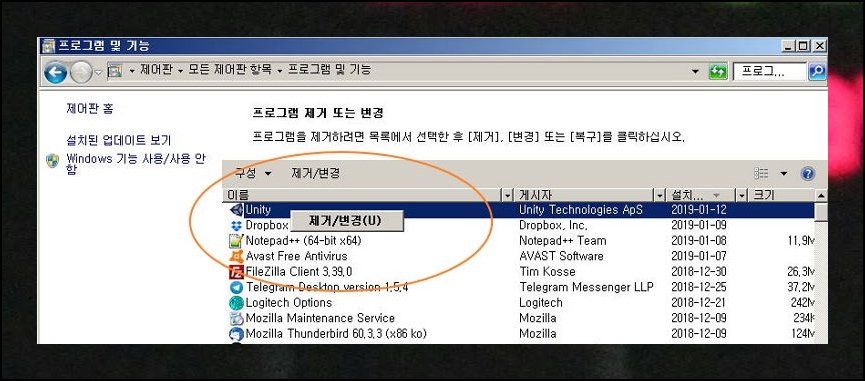
Task: Choose 제거/변경(U) from context menu
Action: pyautogui.click(x=346, y=221)
